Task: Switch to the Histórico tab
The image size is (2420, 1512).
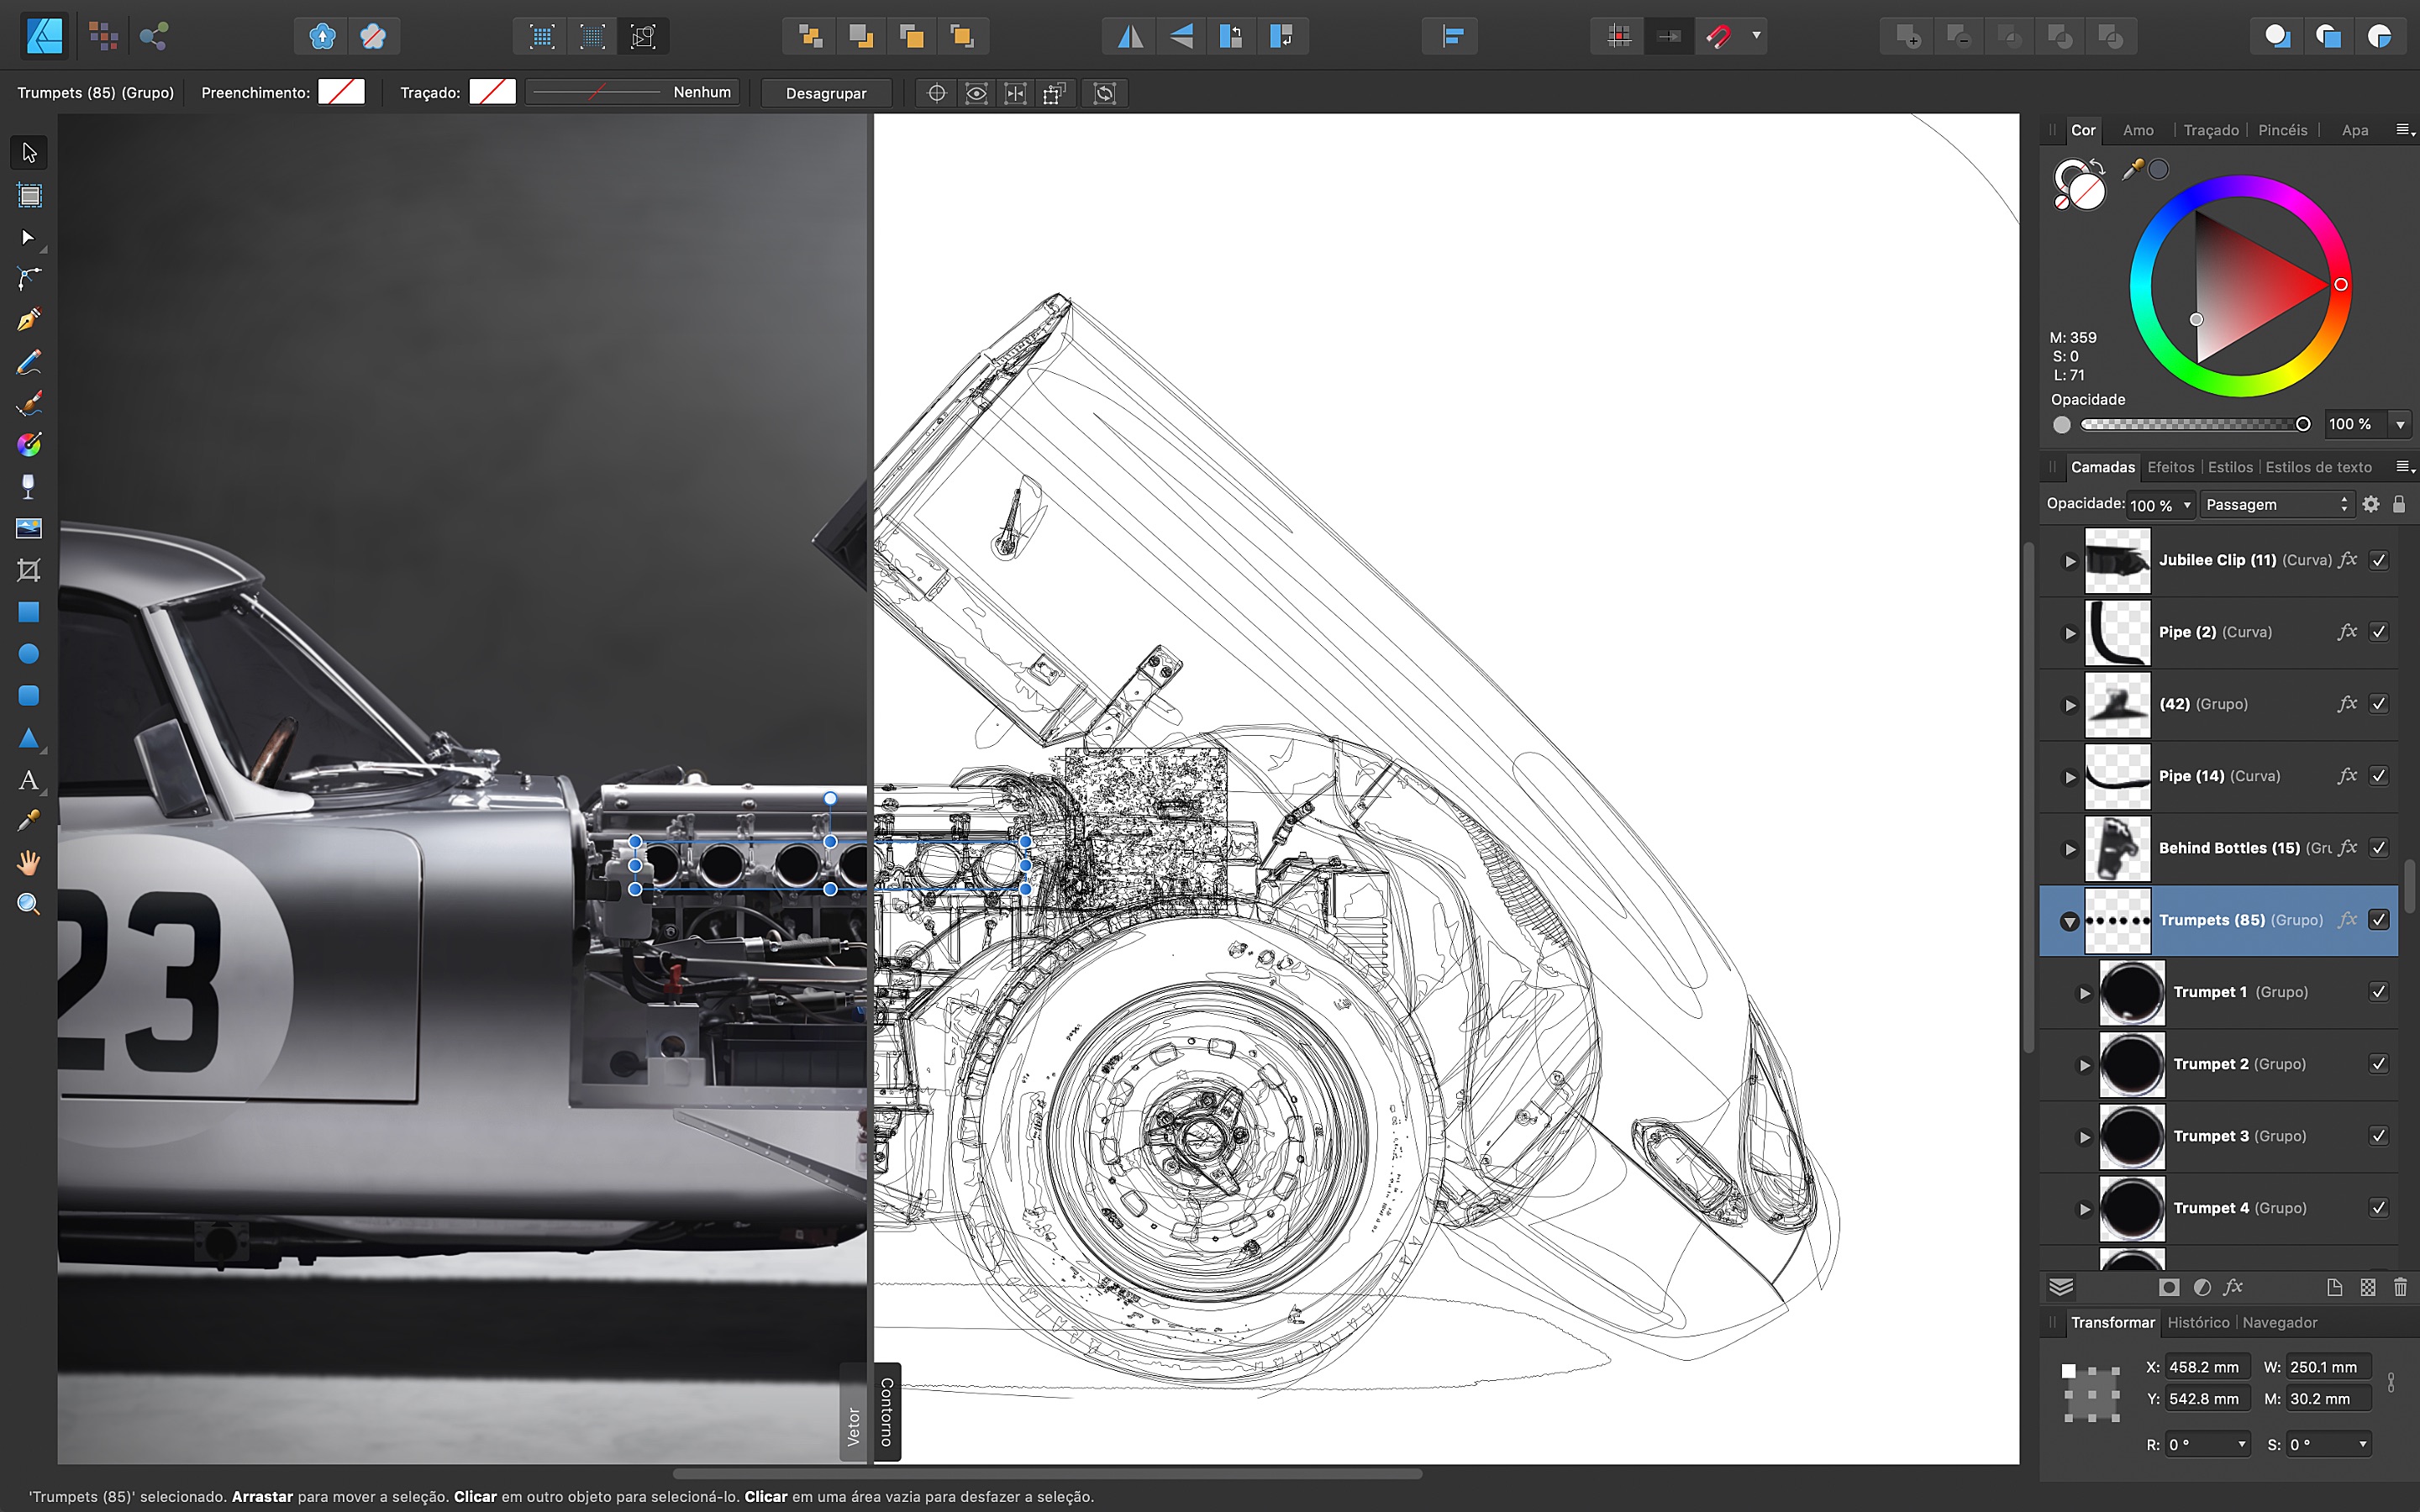Action: pyautogui.click(x=2198, y=1322)
